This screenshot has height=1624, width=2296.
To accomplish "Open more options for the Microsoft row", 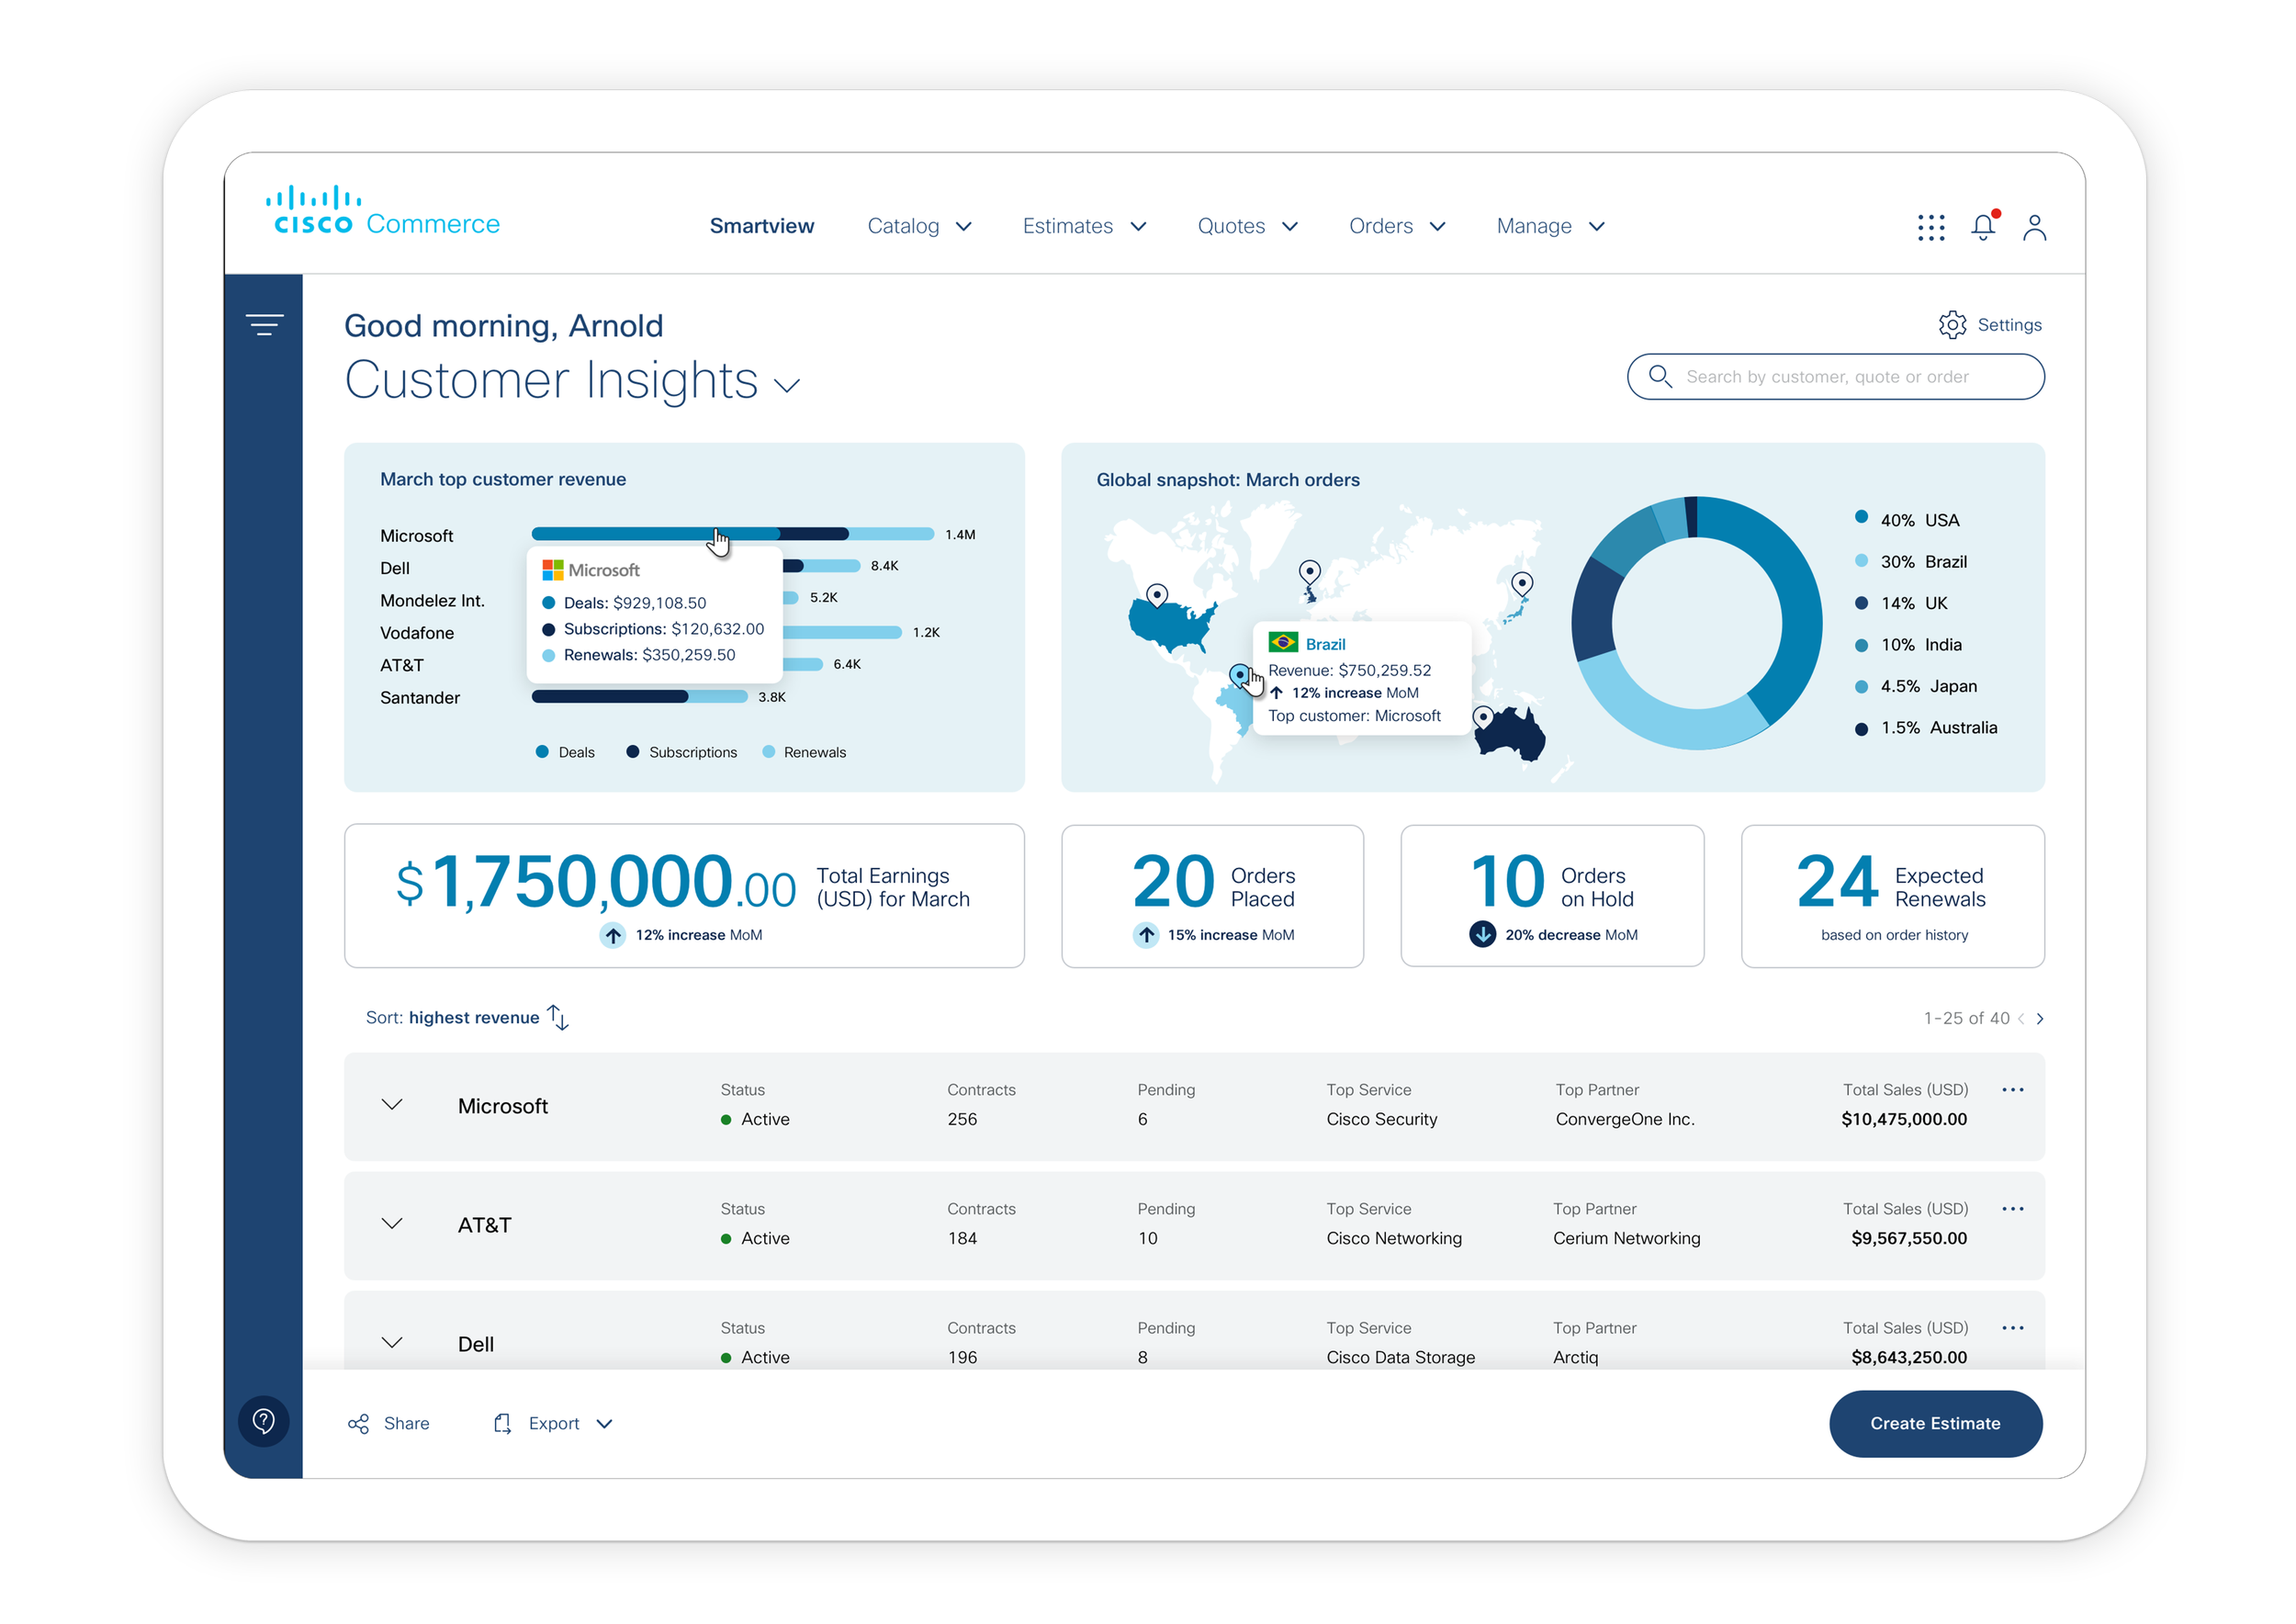I will click(2013, 1090).
